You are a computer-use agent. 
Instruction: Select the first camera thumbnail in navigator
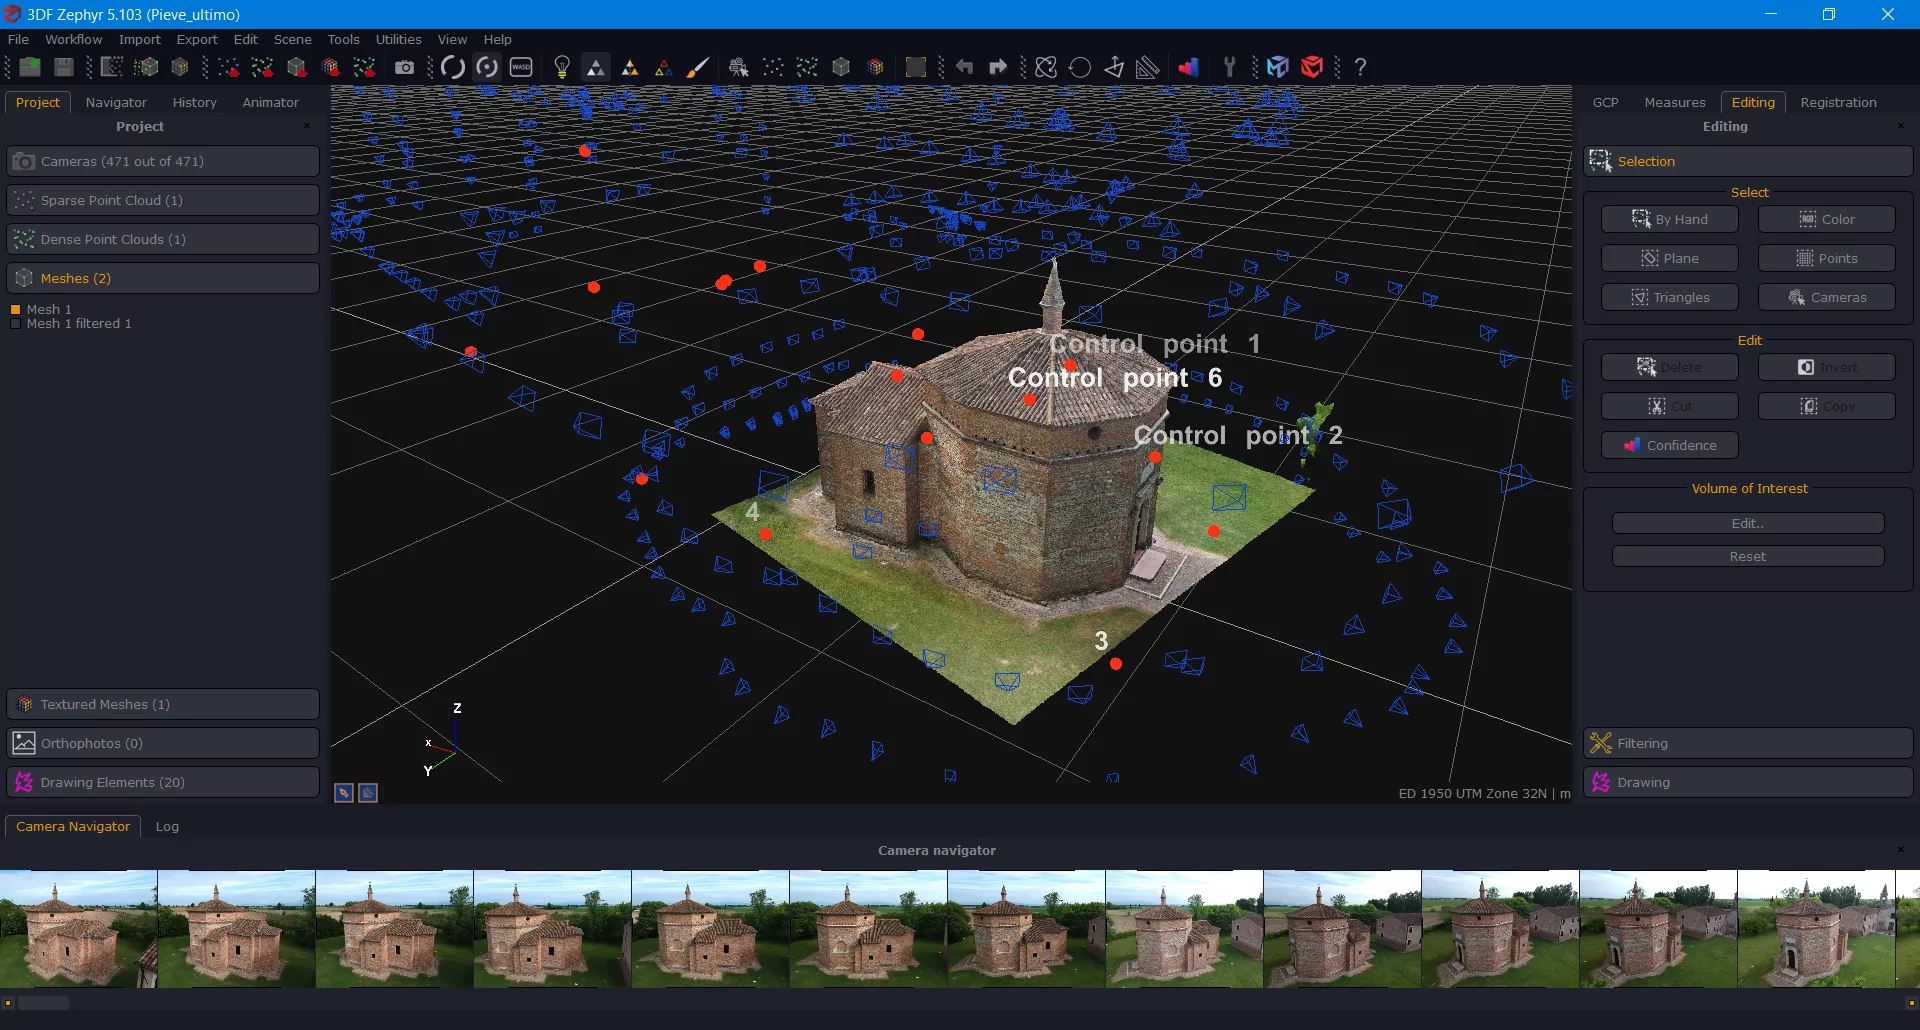(x=79, y=929)
